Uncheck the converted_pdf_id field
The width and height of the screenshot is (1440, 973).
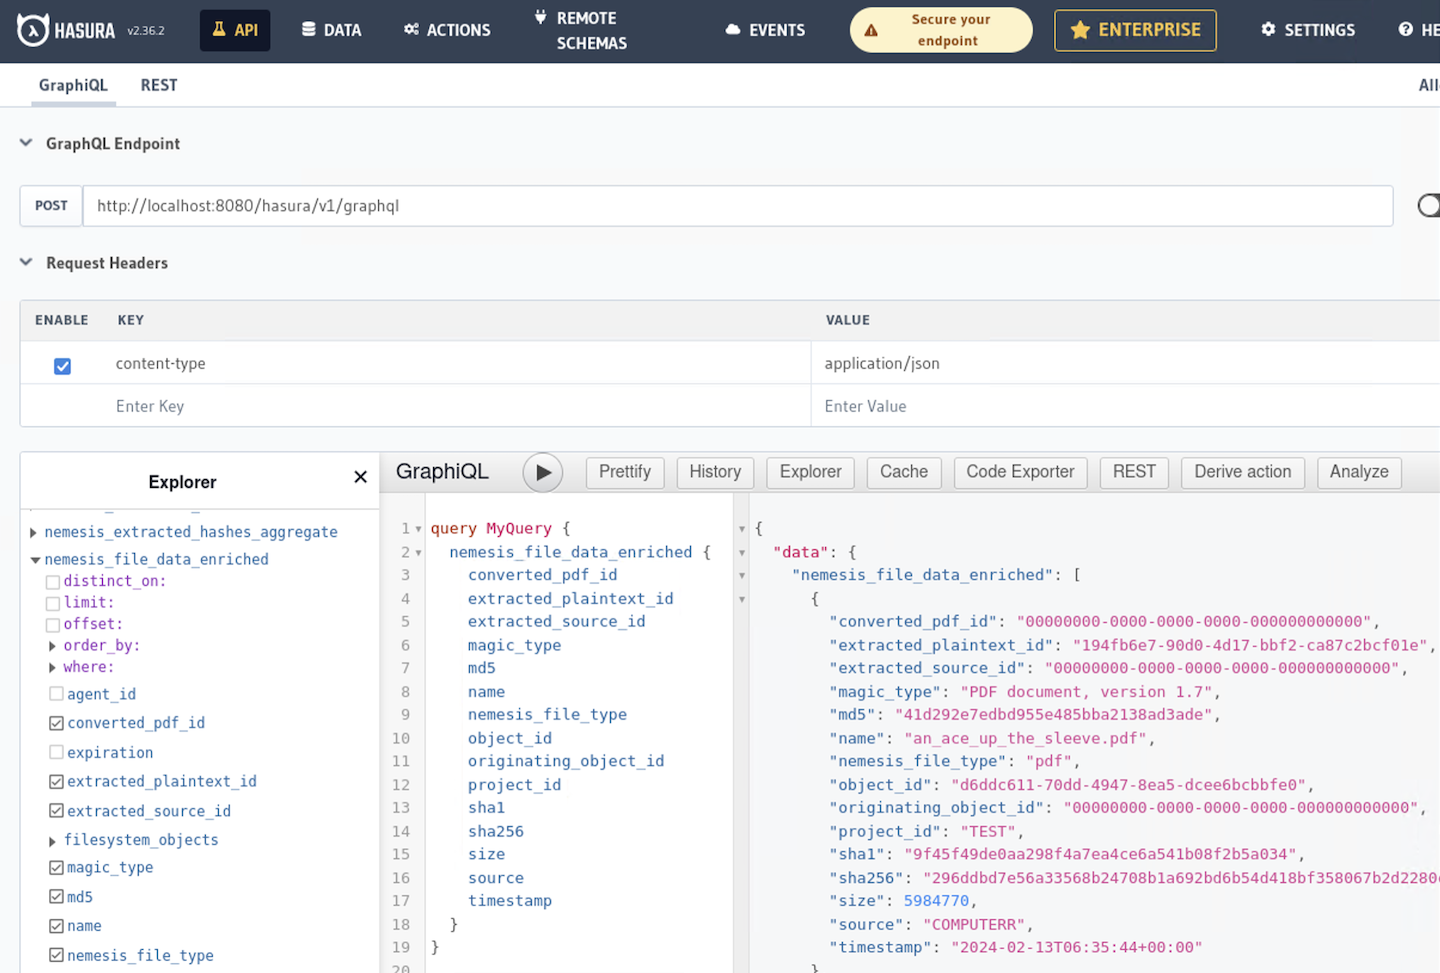click(x=56, y=723)
